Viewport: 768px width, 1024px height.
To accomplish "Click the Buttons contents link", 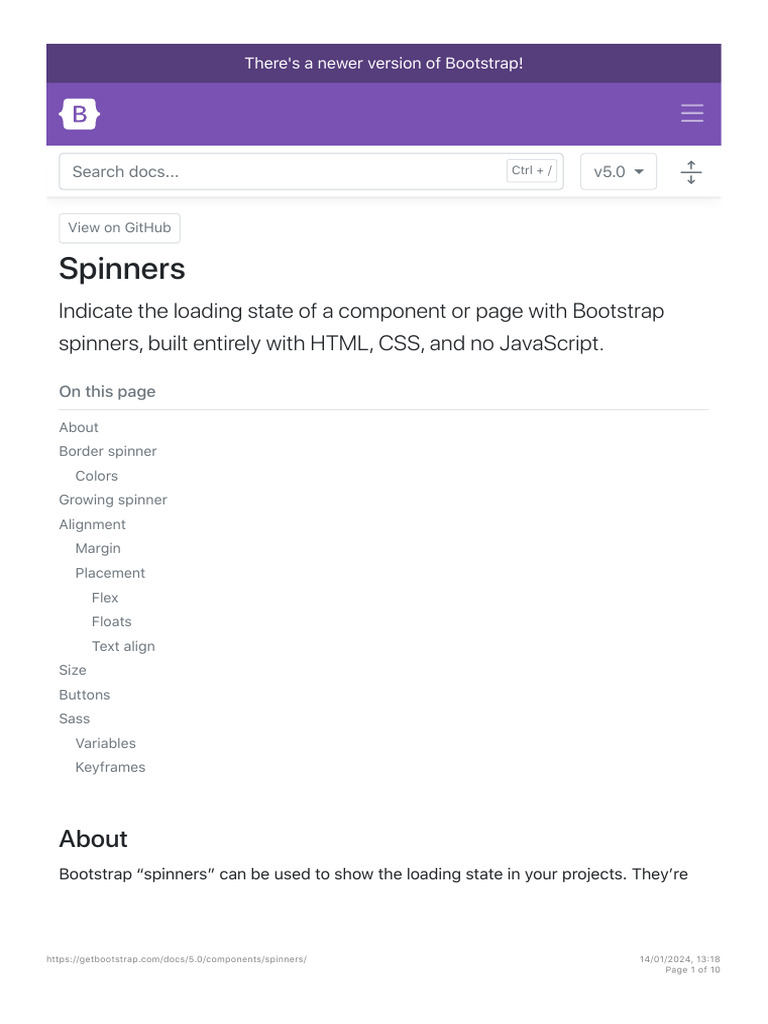I will [x=84, y=694].
